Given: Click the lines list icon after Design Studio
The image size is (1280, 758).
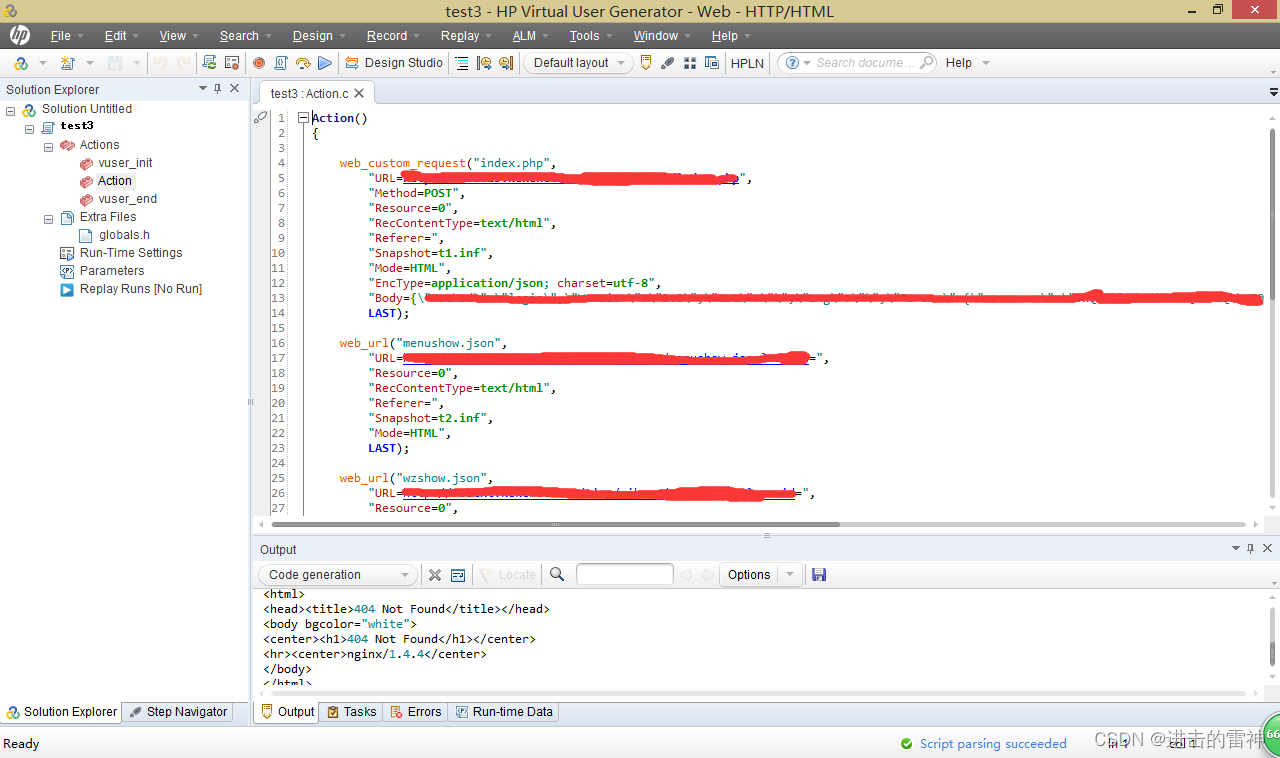Looking at the screenshot, I should pos(462,63).
